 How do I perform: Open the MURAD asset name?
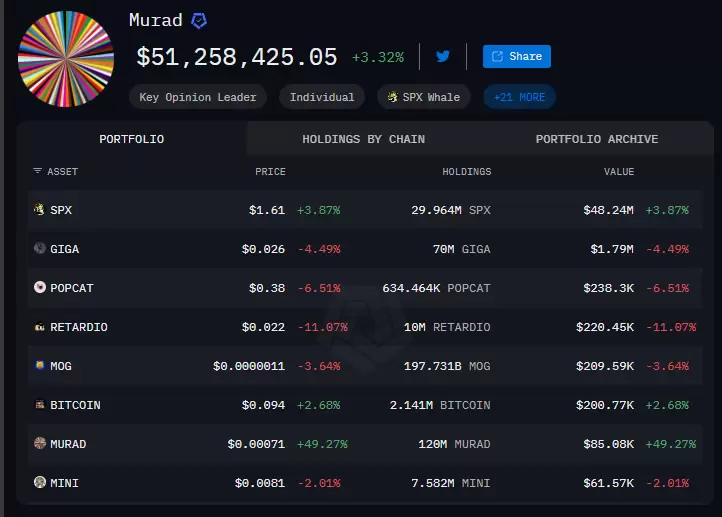tap(68, 444)
